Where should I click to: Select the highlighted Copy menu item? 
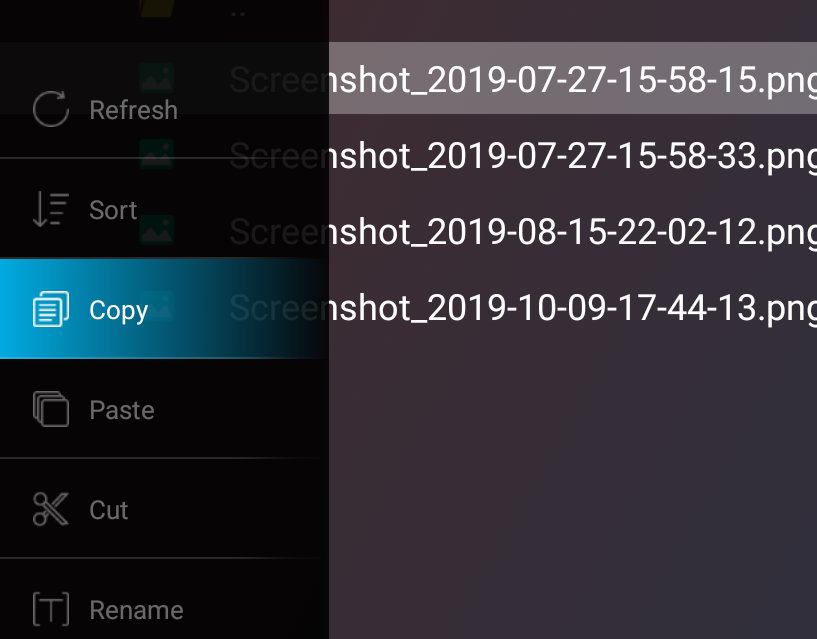pyautogui.click(x=164, y=309)
